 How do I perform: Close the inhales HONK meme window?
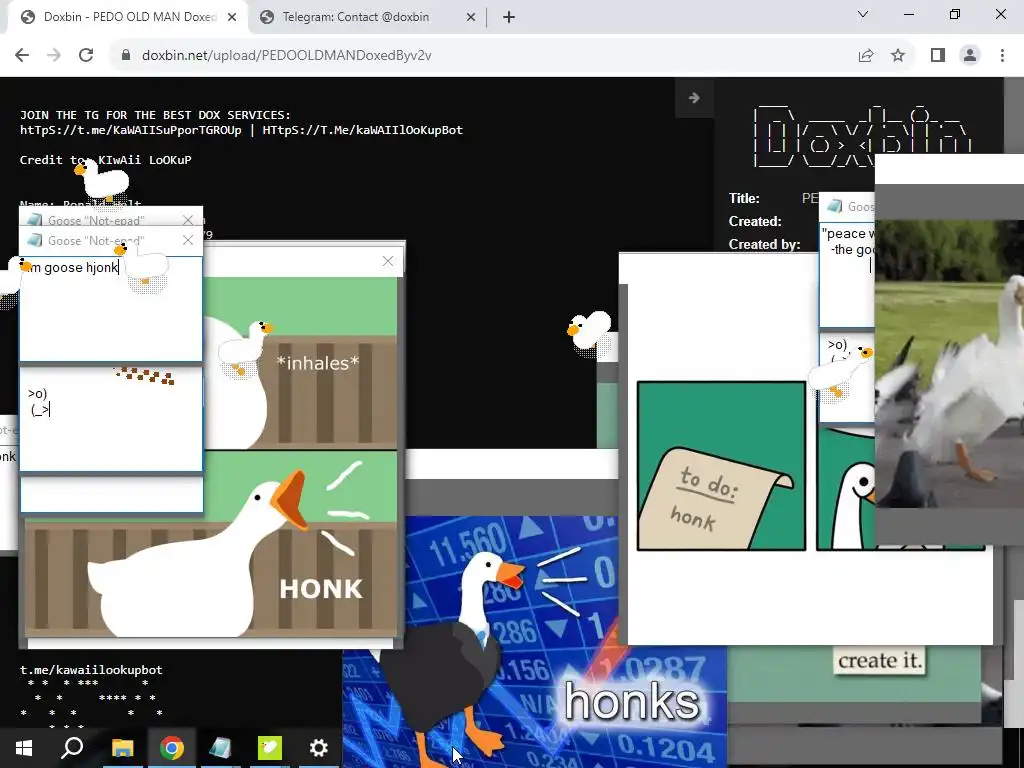tap(388, 261)
